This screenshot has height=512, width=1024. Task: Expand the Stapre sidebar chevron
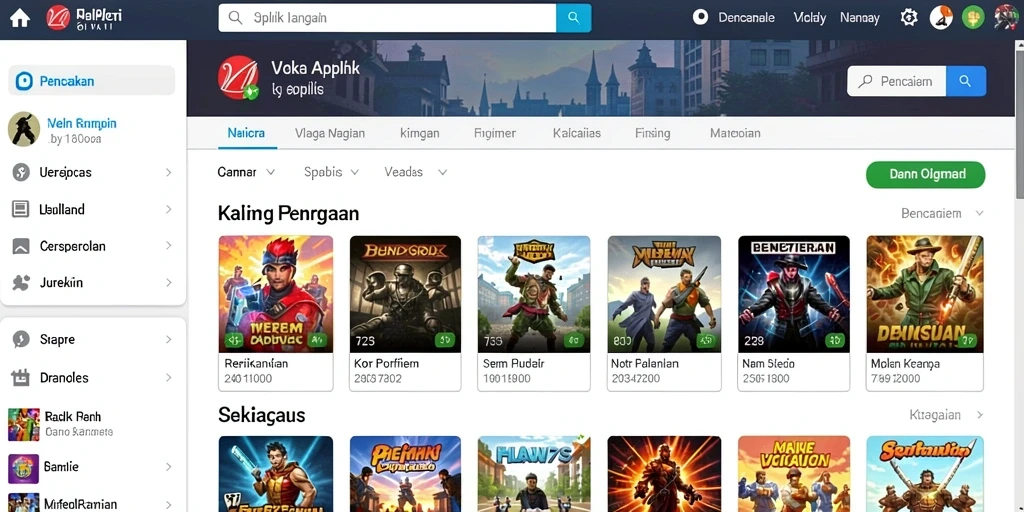click(168, 340)
